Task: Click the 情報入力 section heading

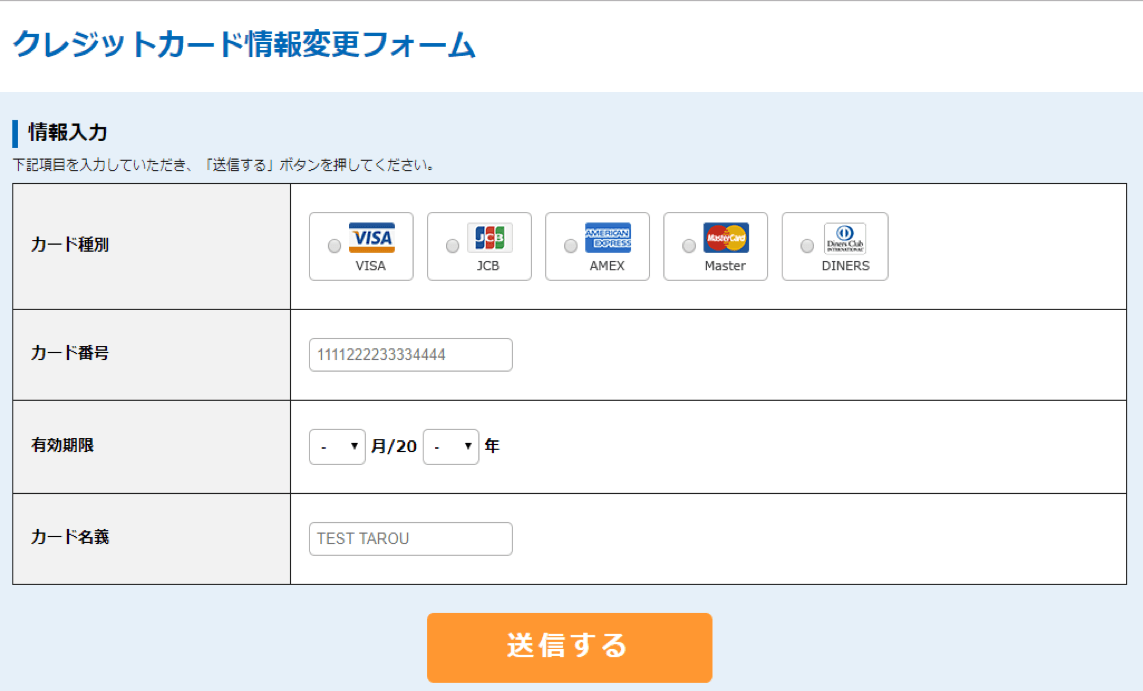Action: coord(67,132)
